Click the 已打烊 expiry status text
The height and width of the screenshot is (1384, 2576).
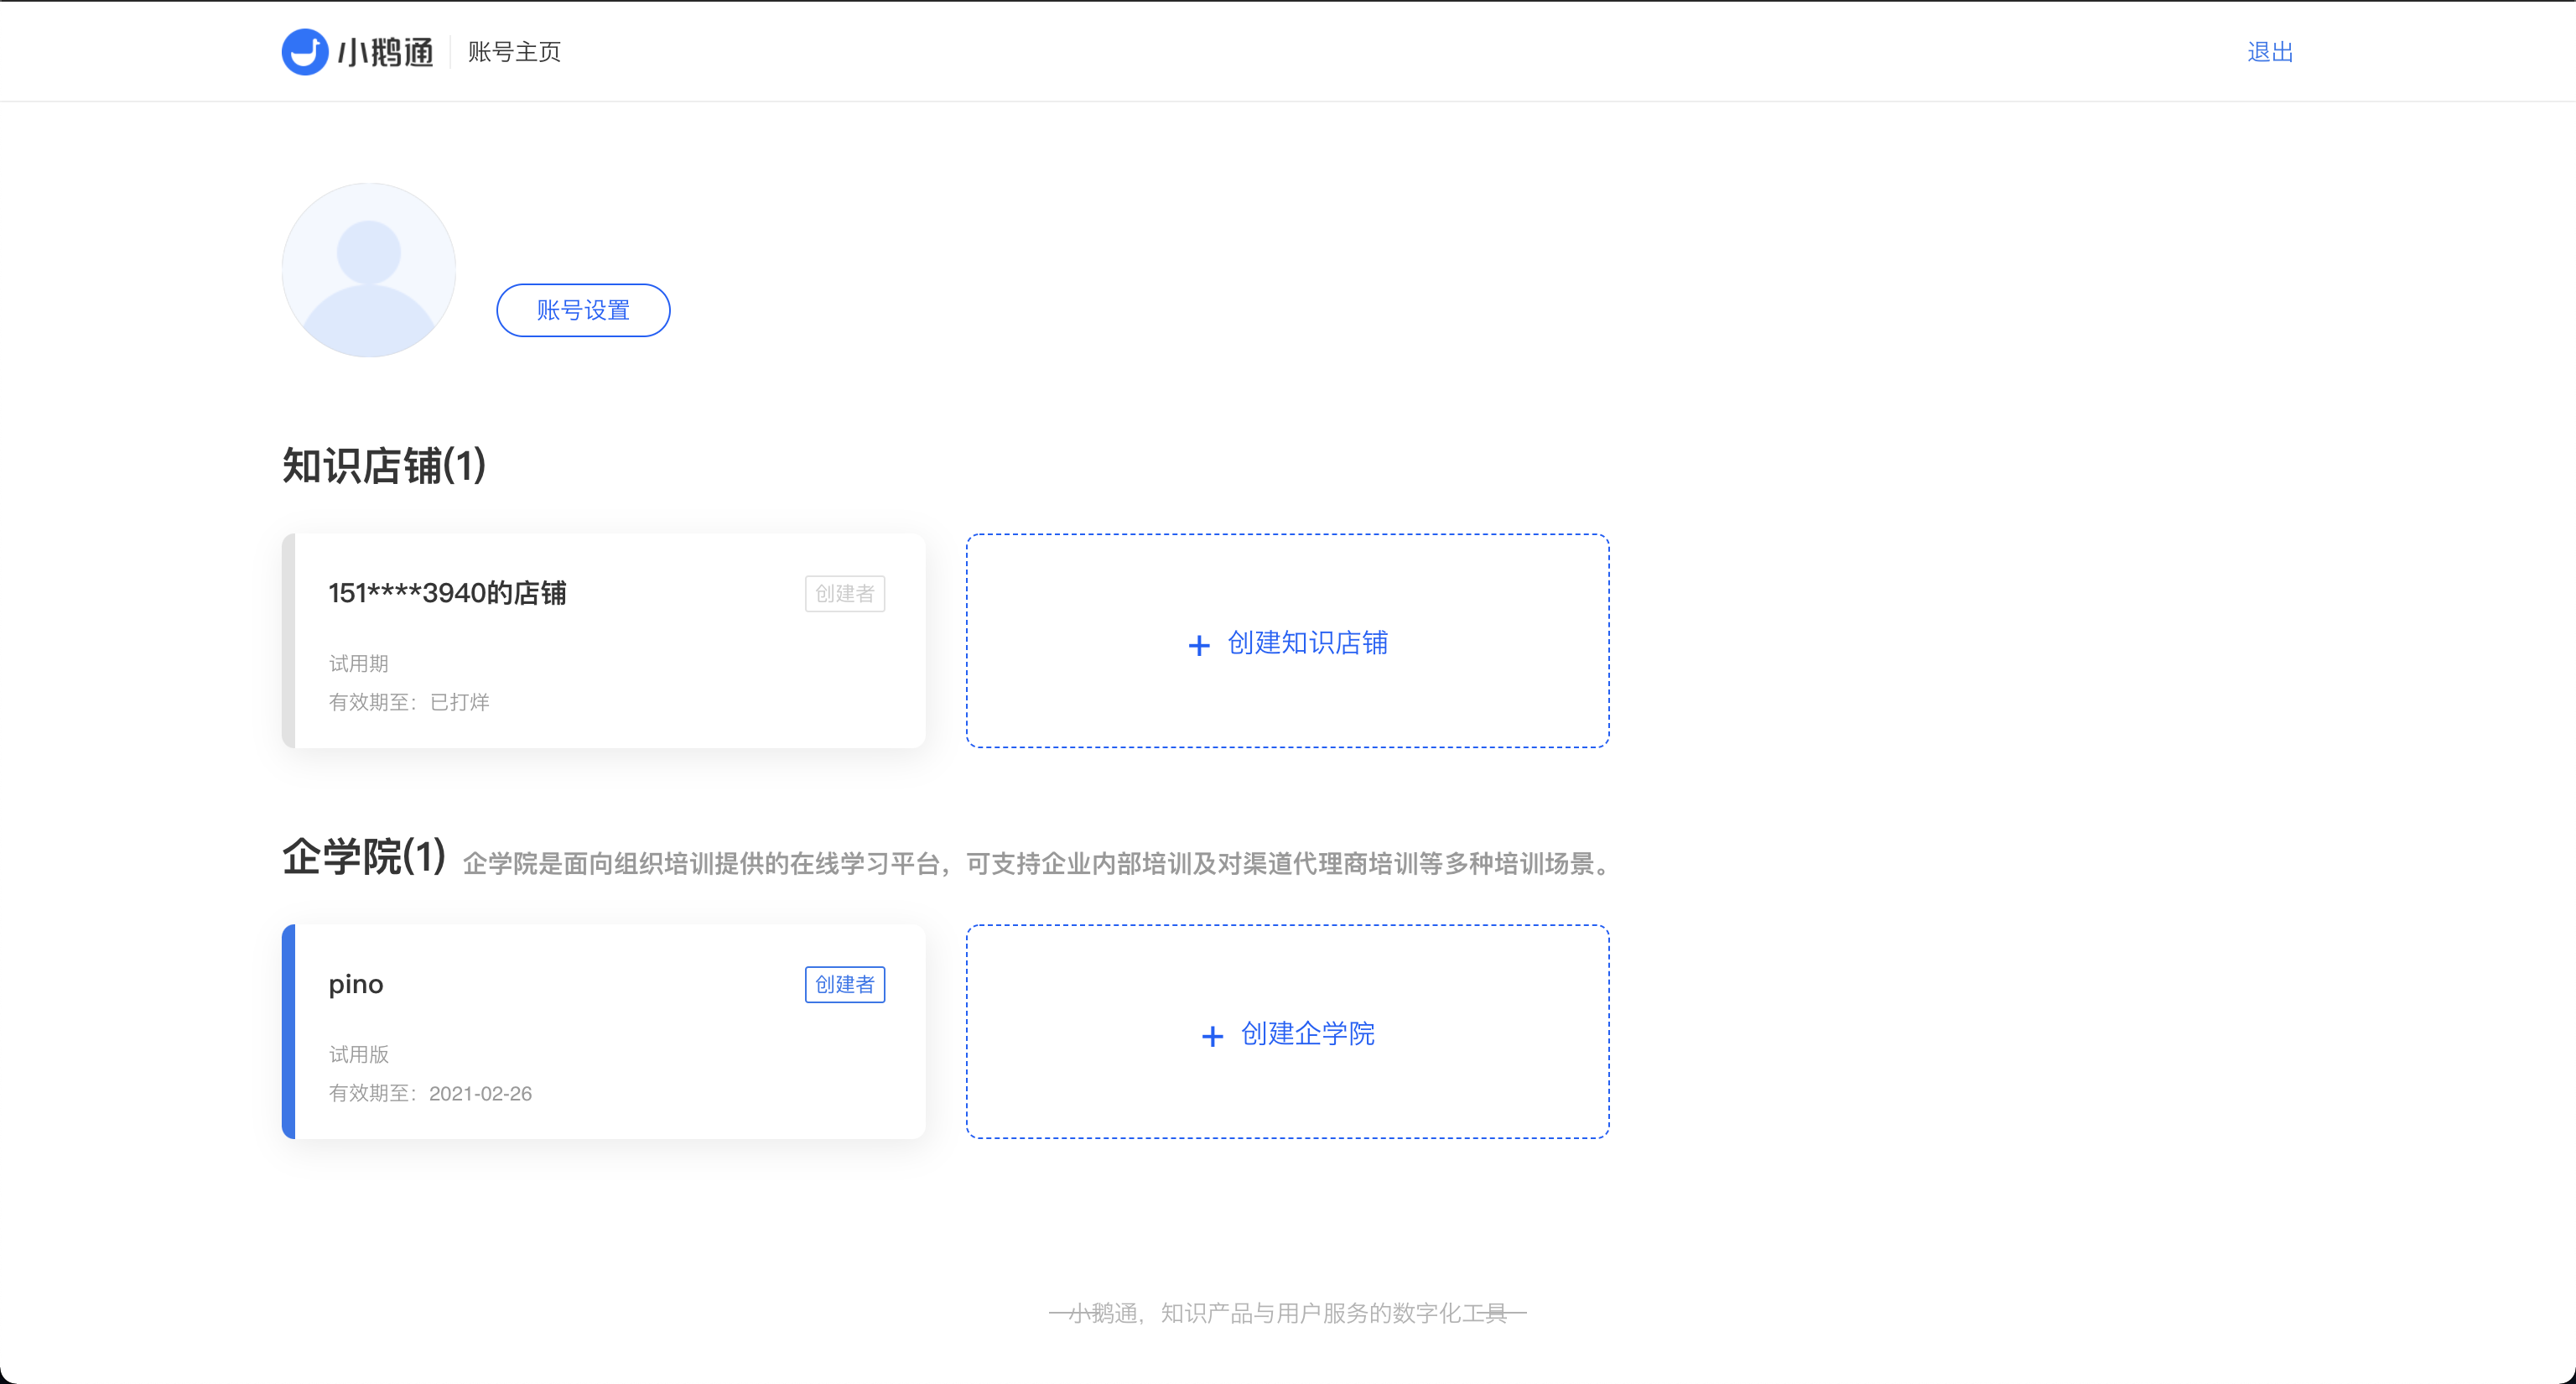tap(461, 702)
